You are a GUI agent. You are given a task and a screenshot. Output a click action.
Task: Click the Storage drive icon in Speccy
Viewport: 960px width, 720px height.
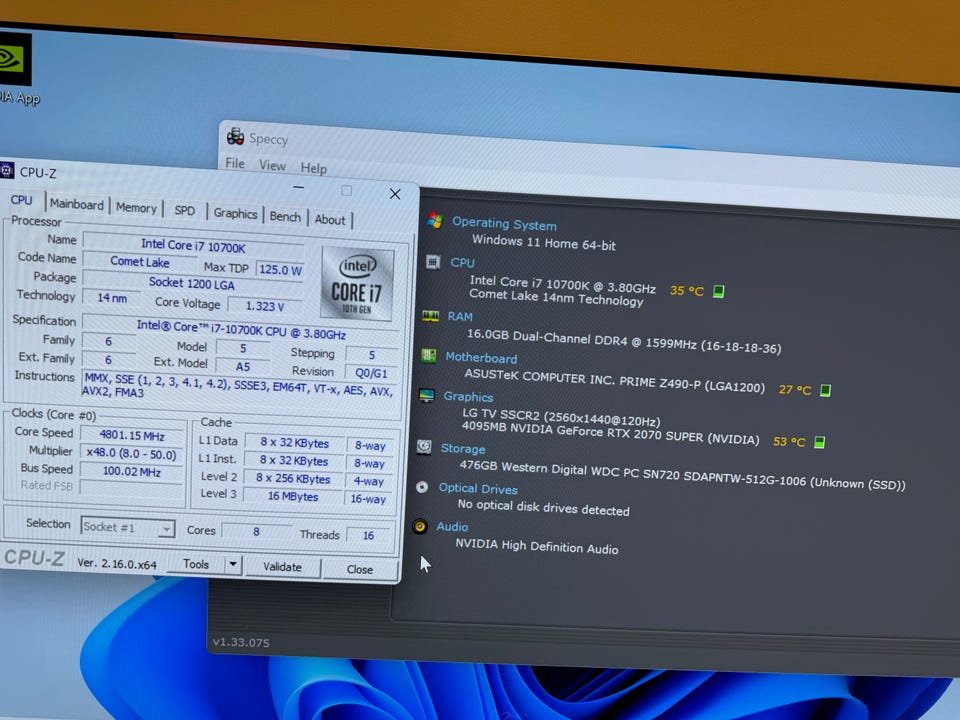[x=424, y=446]
